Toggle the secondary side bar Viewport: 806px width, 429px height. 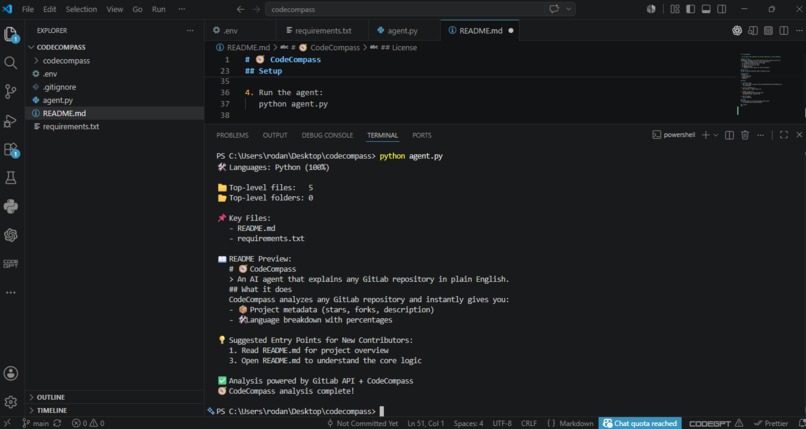[722, 9]
